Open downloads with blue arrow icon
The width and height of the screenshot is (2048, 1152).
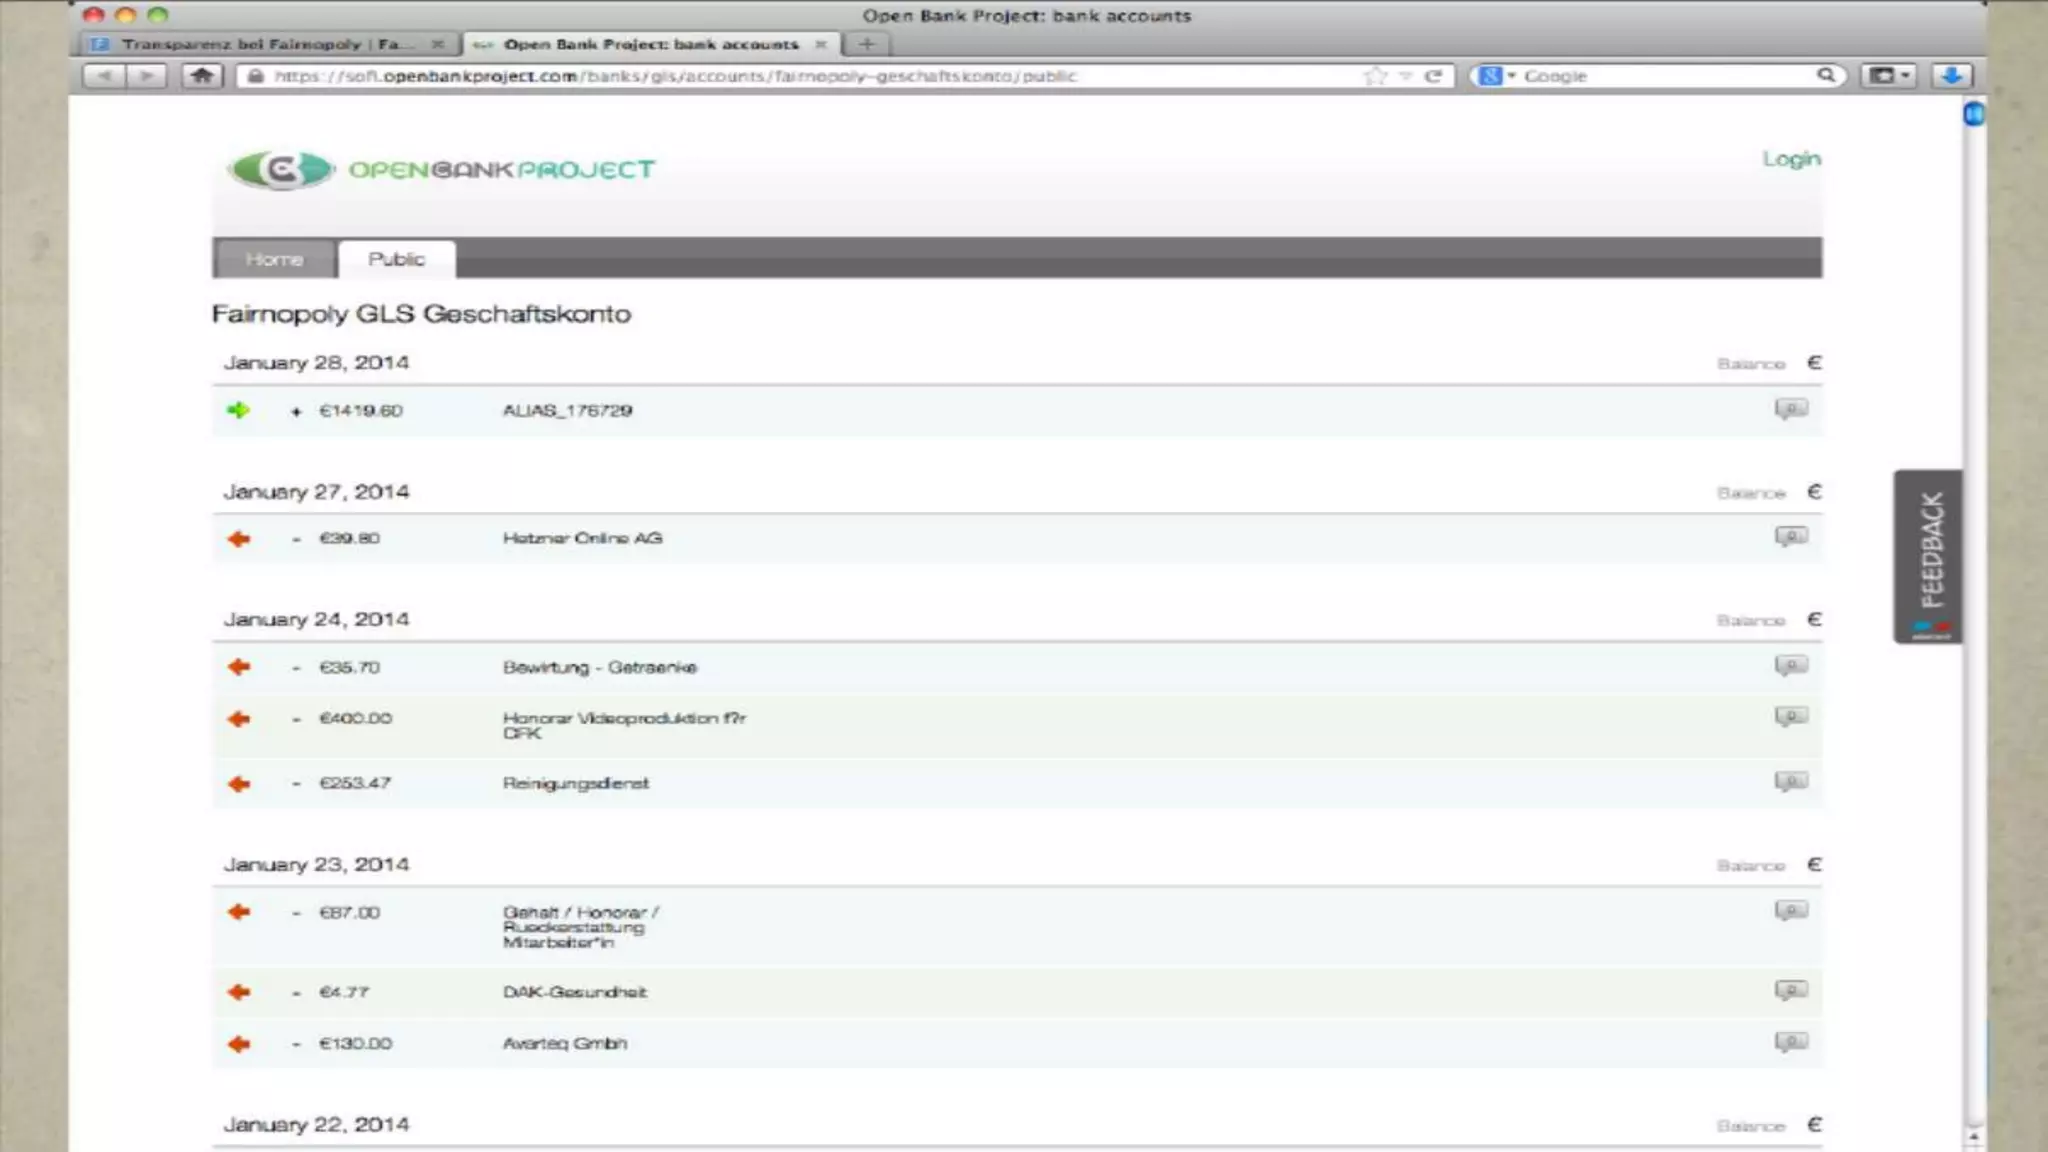(1951, 76)
